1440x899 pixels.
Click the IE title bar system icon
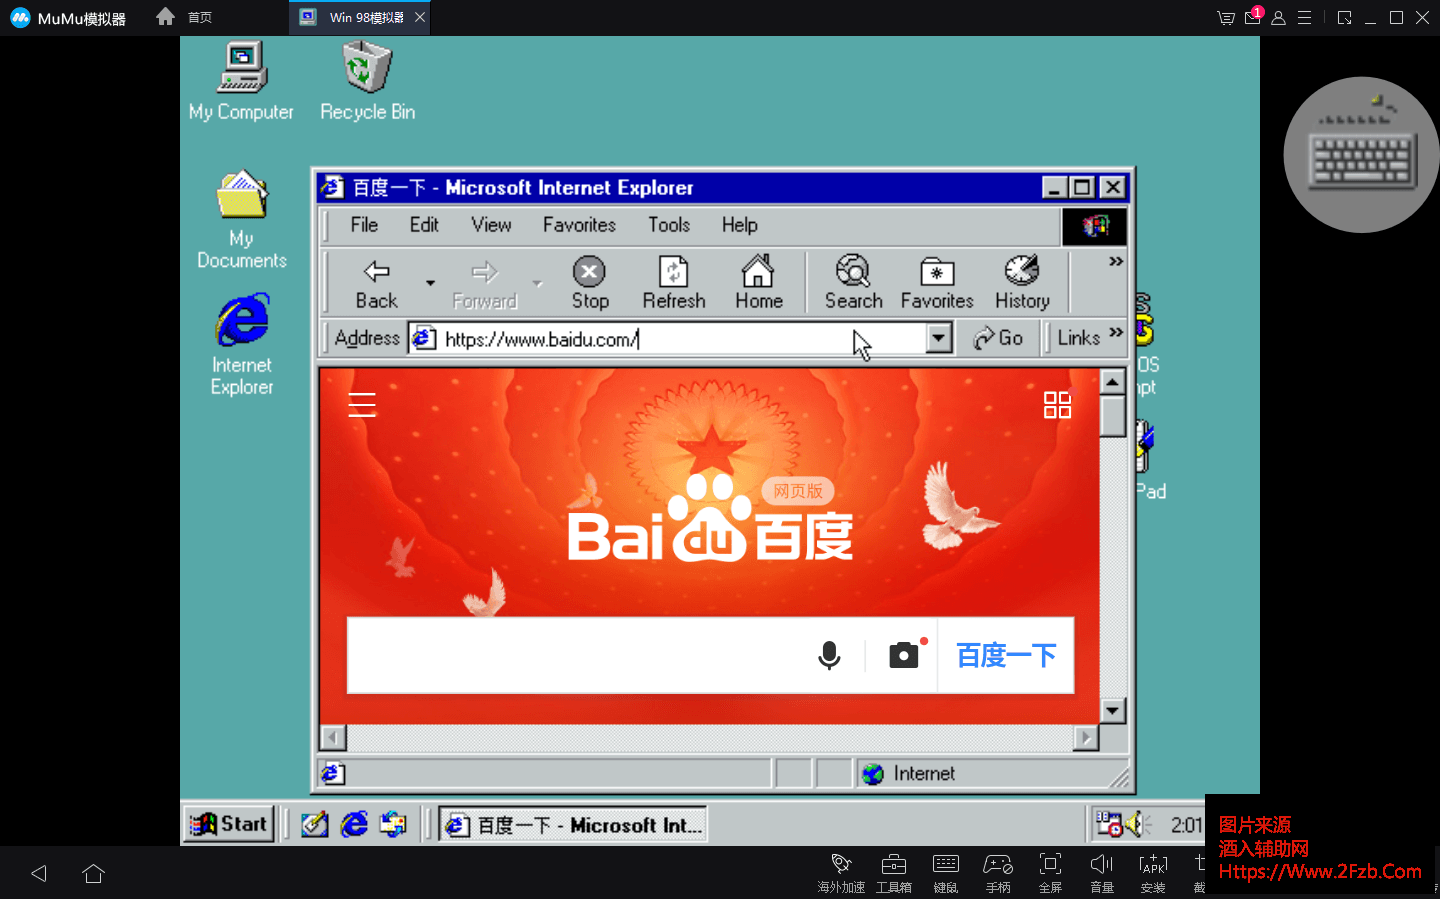(332, 187)
